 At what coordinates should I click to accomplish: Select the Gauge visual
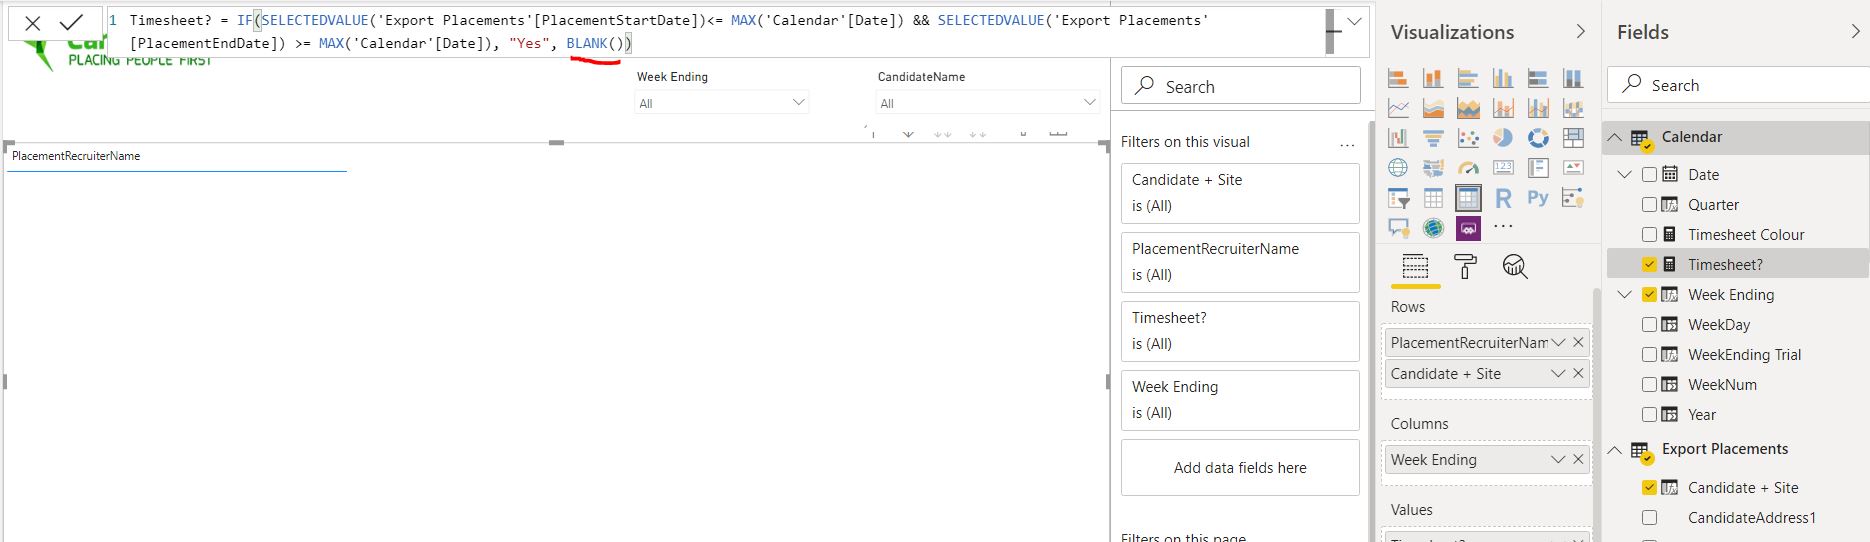pos(1468,168)
